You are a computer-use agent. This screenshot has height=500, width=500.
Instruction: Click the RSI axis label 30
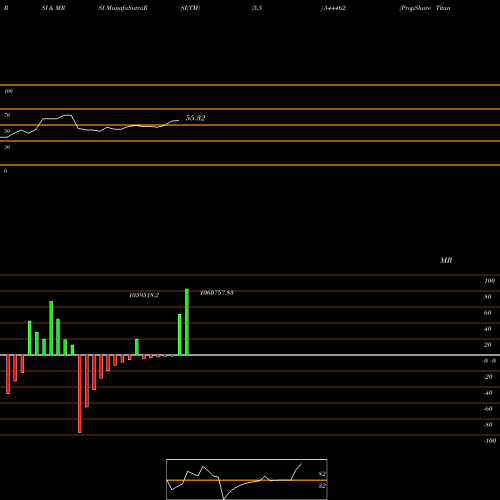[7, 147]
